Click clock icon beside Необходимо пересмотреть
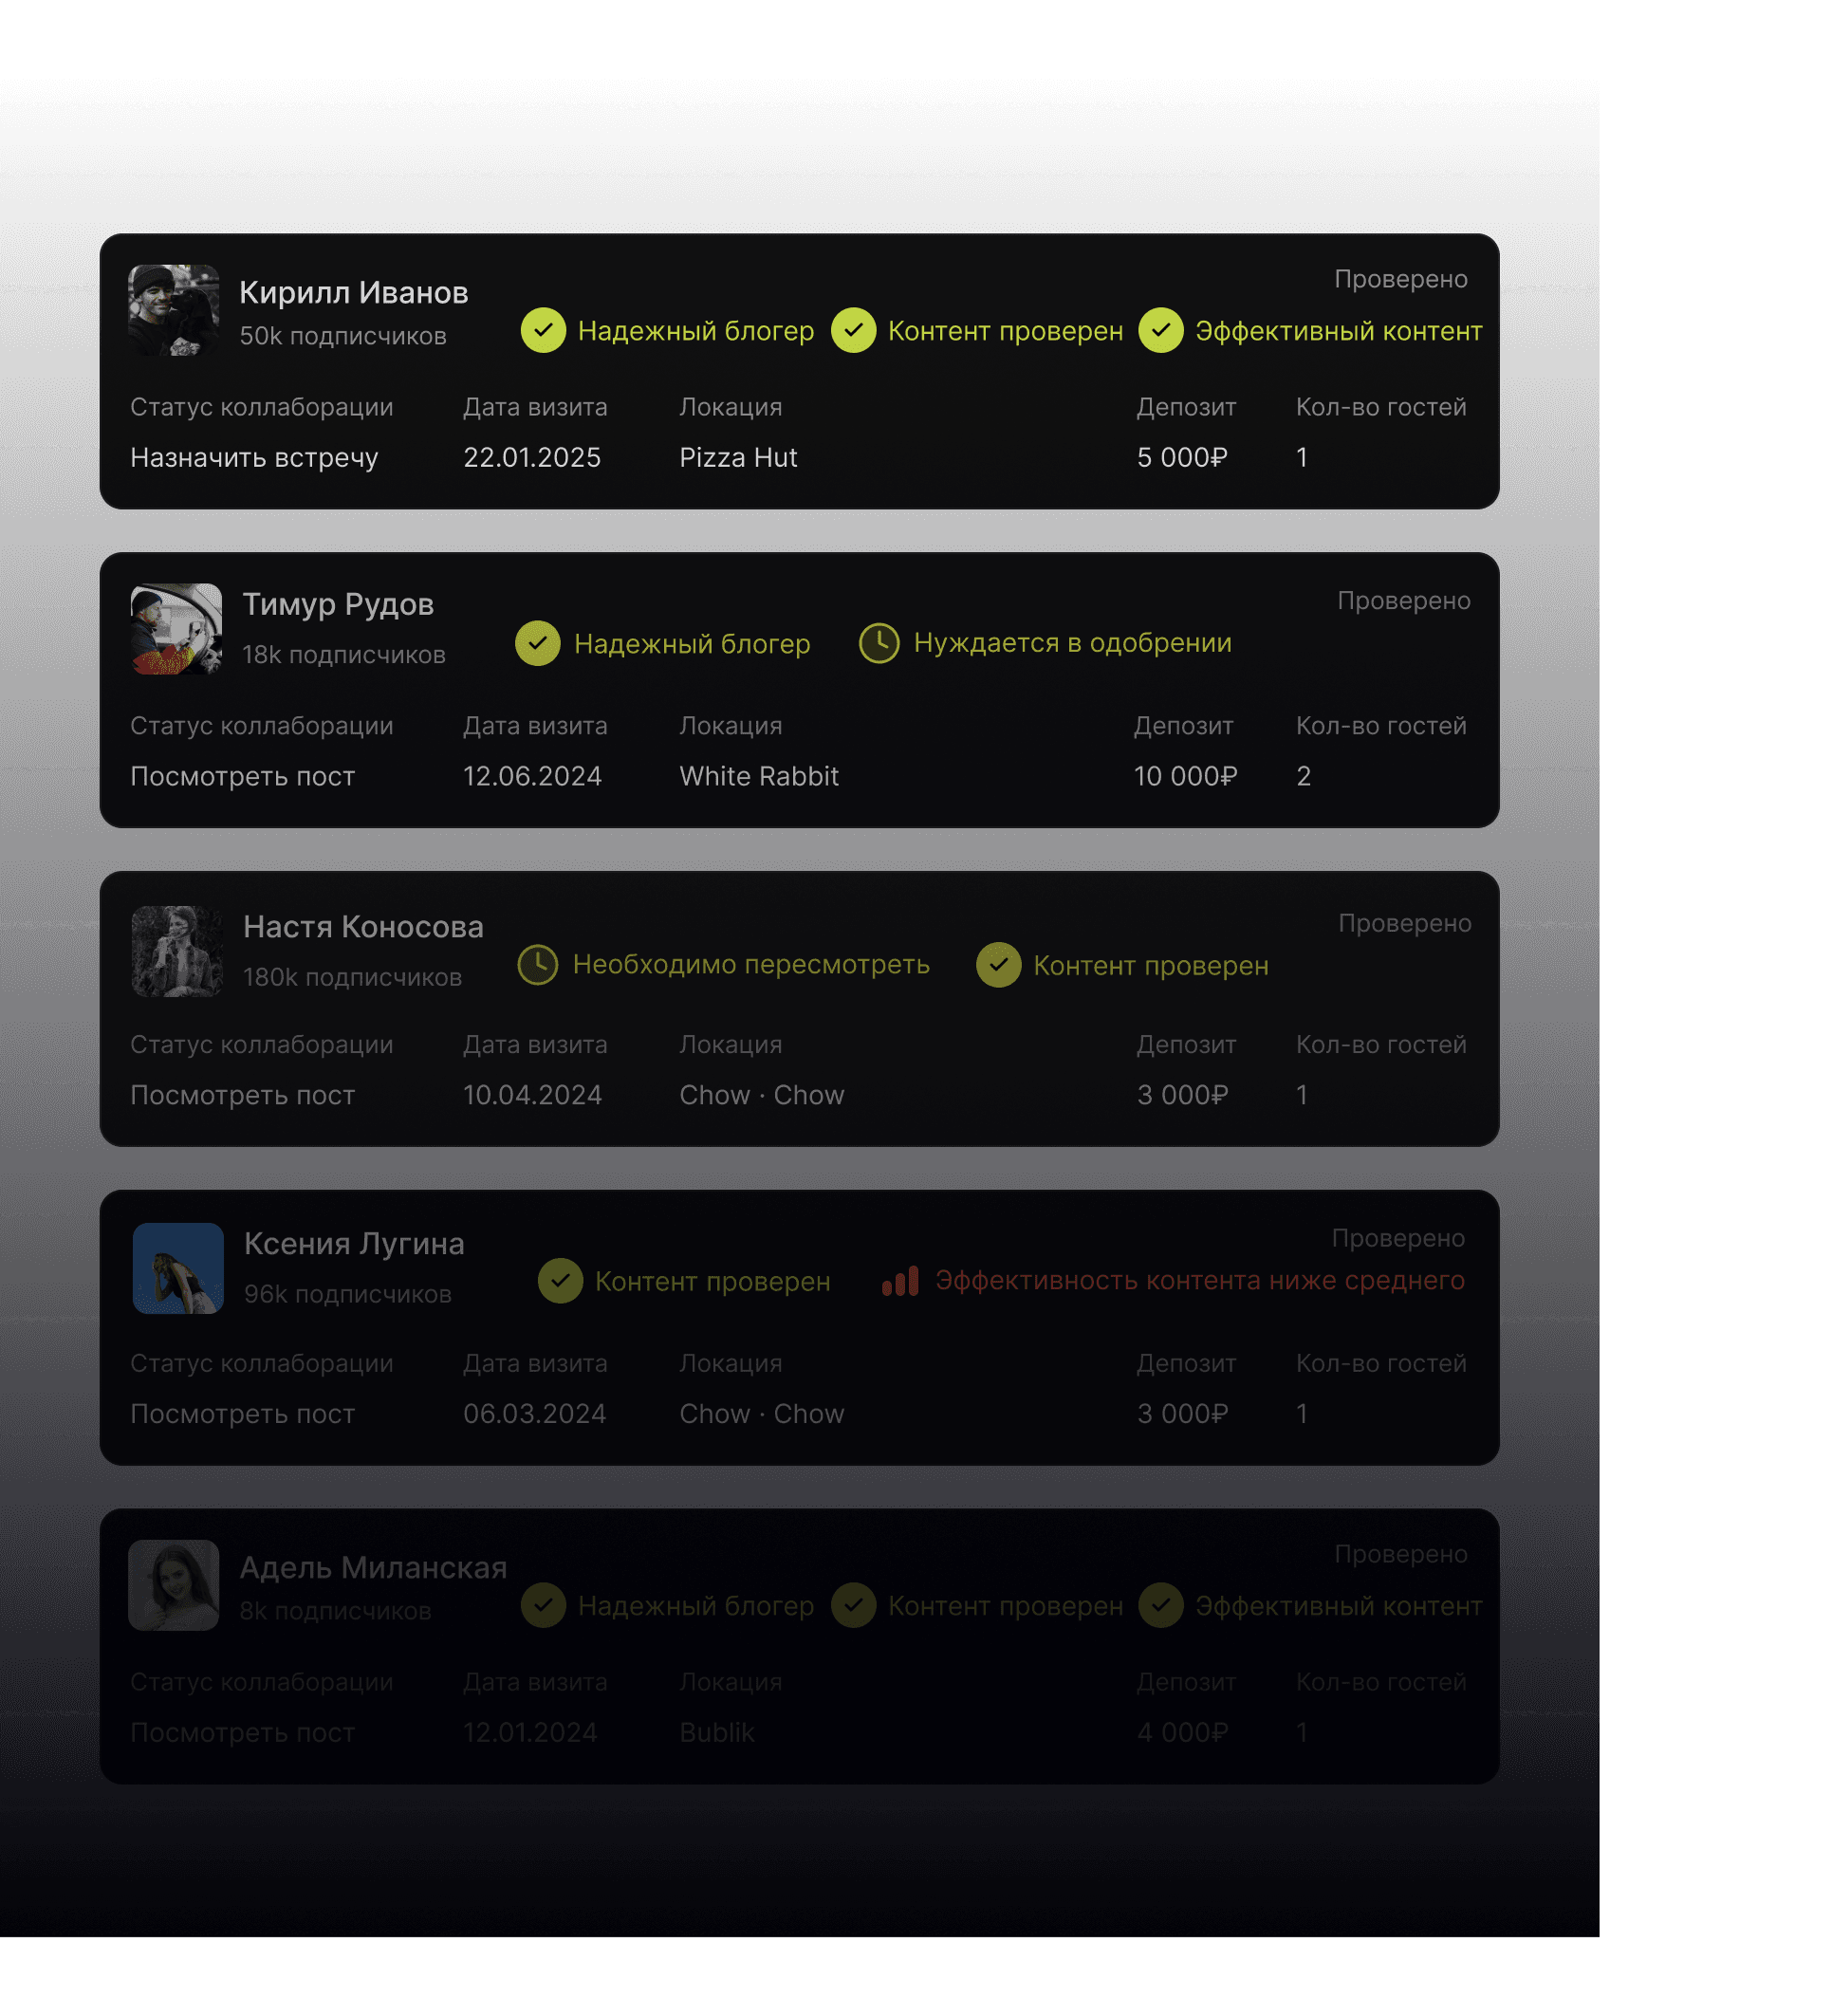This screenshot has height=2016, width=1832. tap(538, 965)
